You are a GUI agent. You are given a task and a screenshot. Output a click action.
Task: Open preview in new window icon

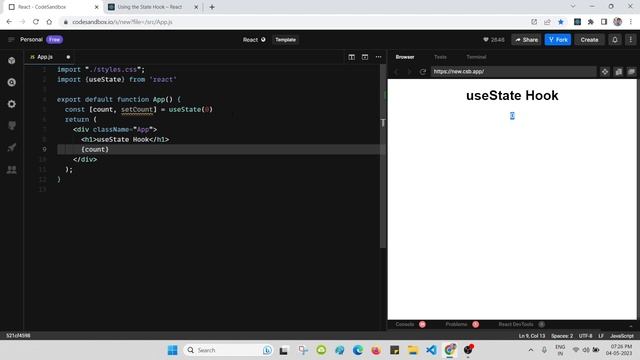click(x=619, y=72)
